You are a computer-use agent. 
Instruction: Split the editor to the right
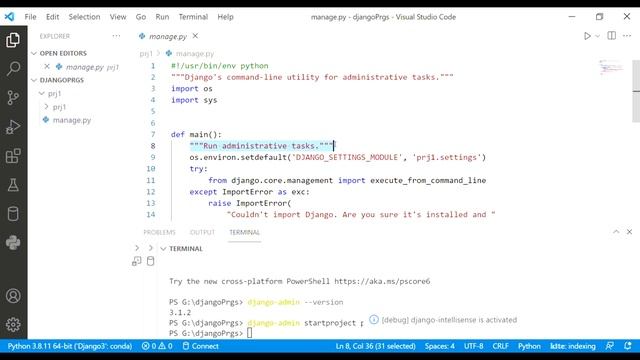611,36
